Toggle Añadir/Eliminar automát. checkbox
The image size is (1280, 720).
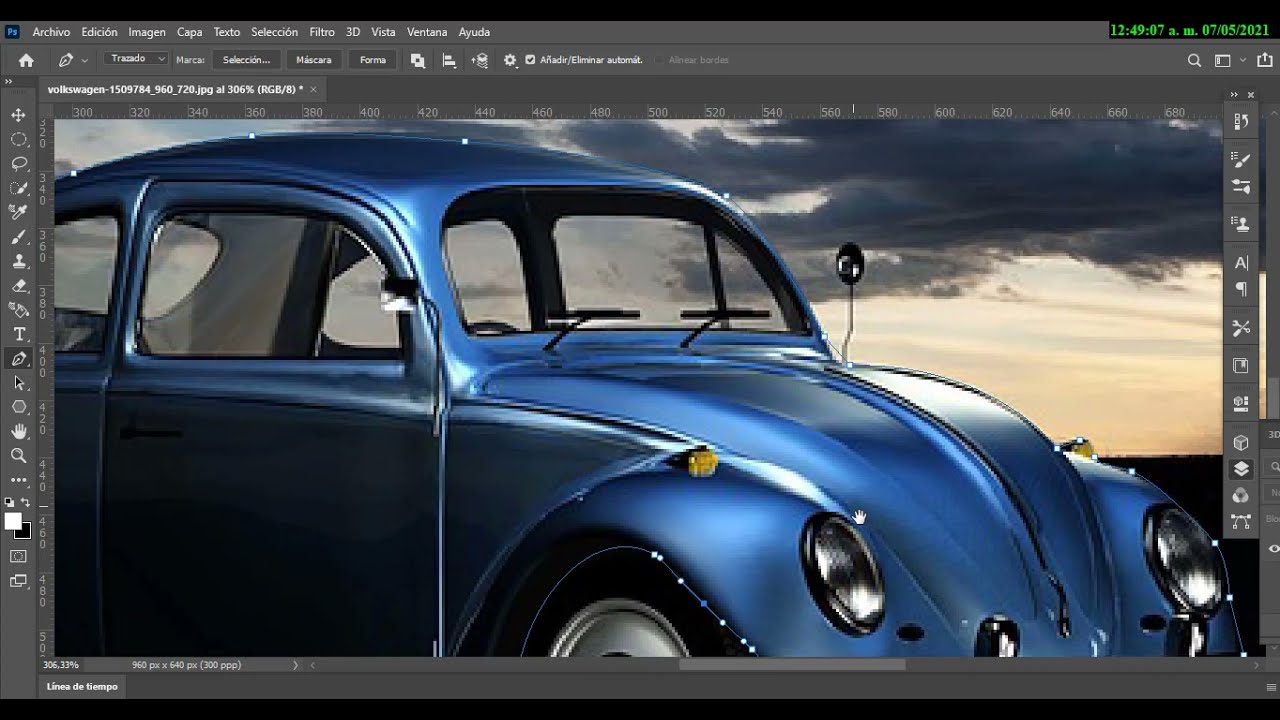(x=530, y=60)
